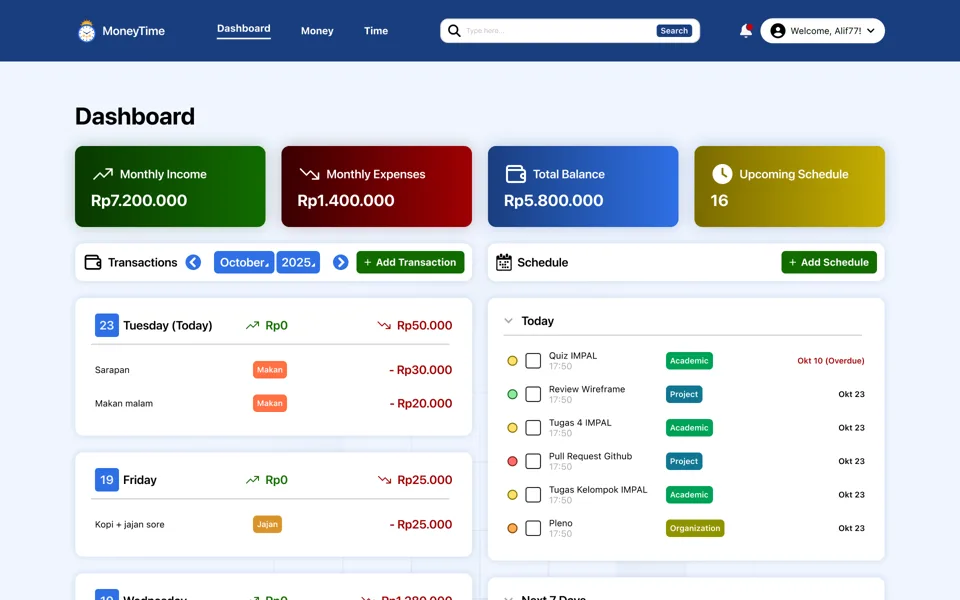Click Project tag on Review Wireframe
This screenshot has height=600, width=960.
coord(684,394)
